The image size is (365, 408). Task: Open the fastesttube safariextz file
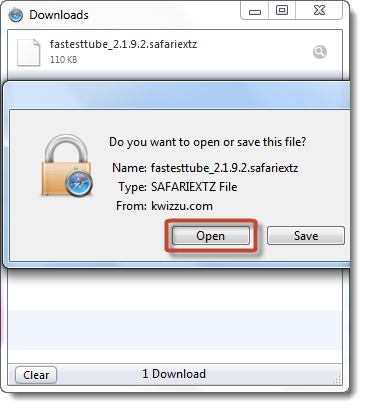point(211,236)
